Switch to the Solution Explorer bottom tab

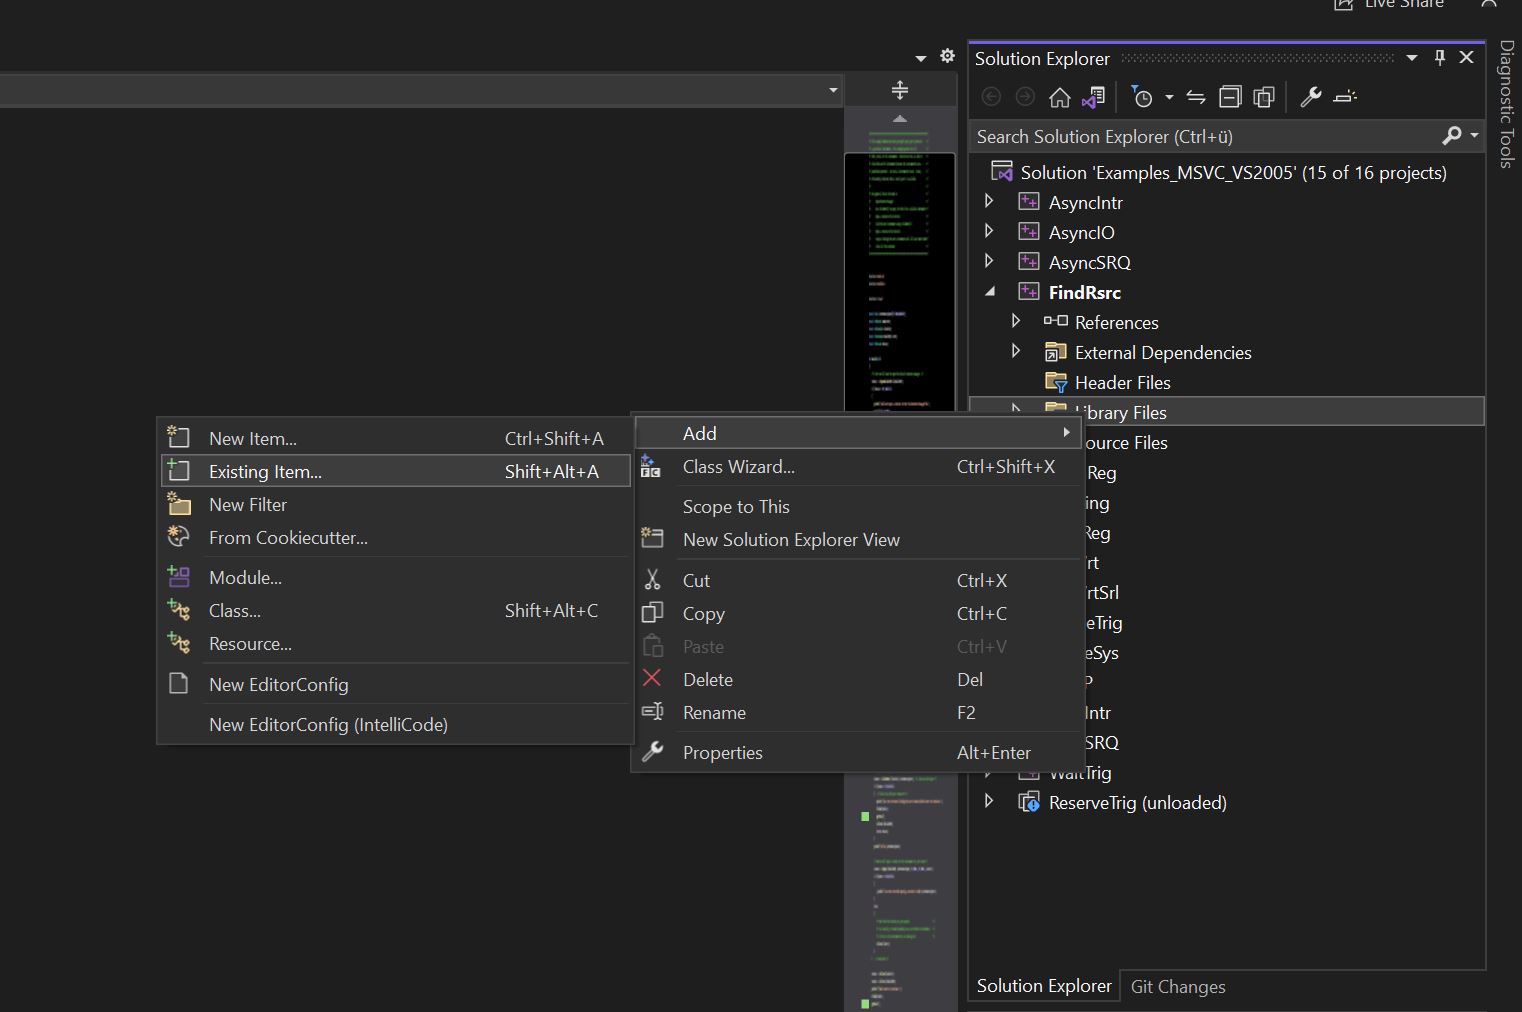pos(1044,985)
